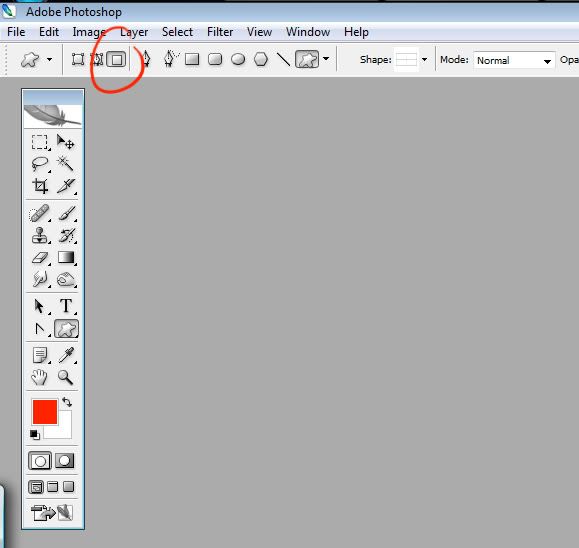
Task: Pick the Clone Stamp tool
Action: pos(40,235)
